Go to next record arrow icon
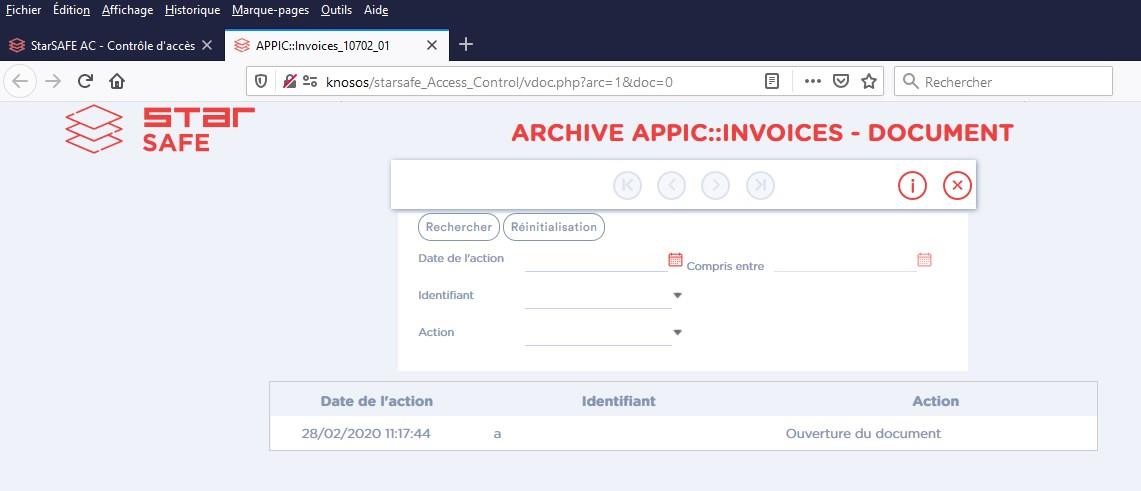The width and height of the screenshot is (1141, 491). tap(715, 185)
